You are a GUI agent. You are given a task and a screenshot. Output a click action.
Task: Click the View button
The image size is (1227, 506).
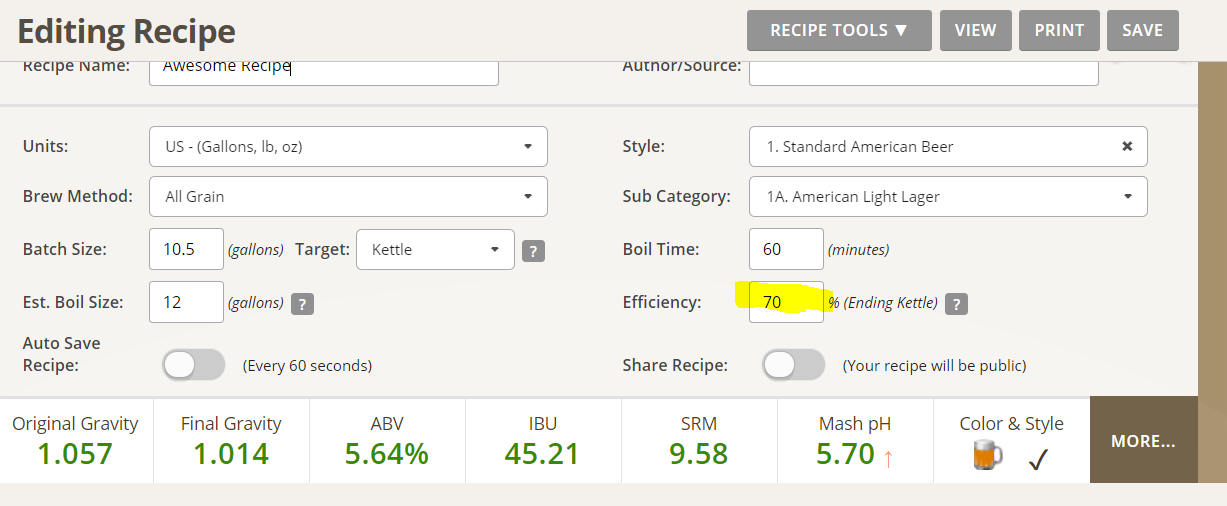(x=976, y=30)
